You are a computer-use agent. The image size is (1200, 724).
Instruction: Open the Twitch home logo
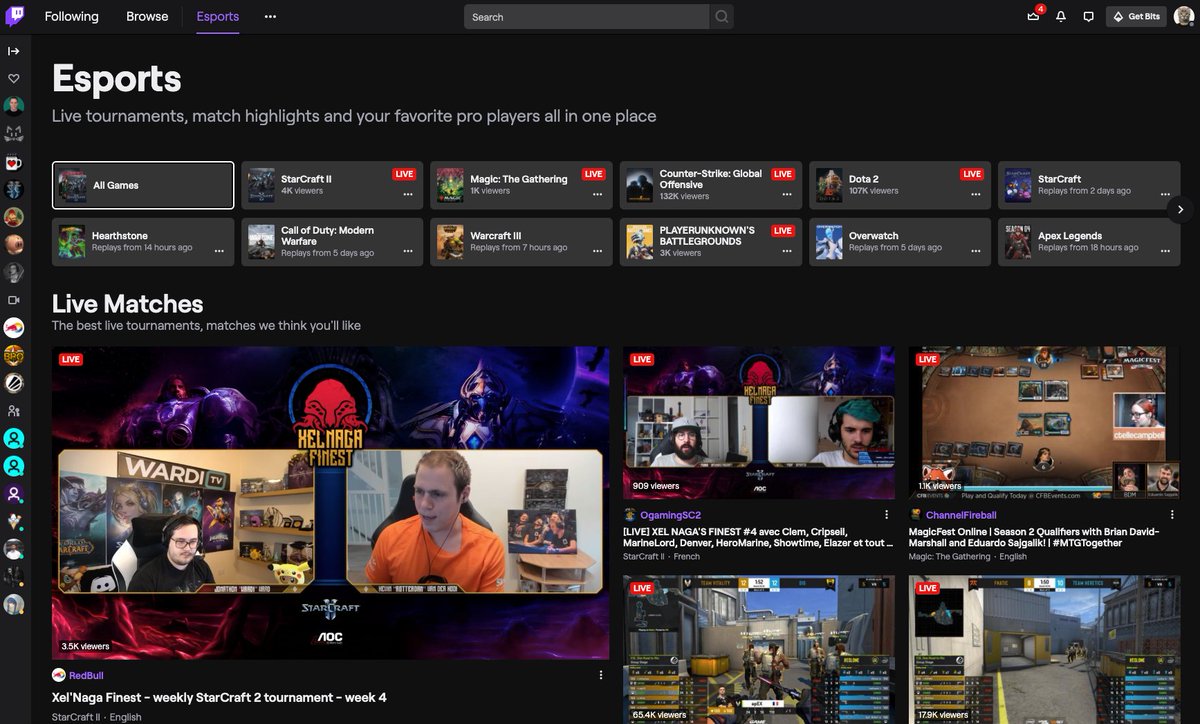pos(15,16)
